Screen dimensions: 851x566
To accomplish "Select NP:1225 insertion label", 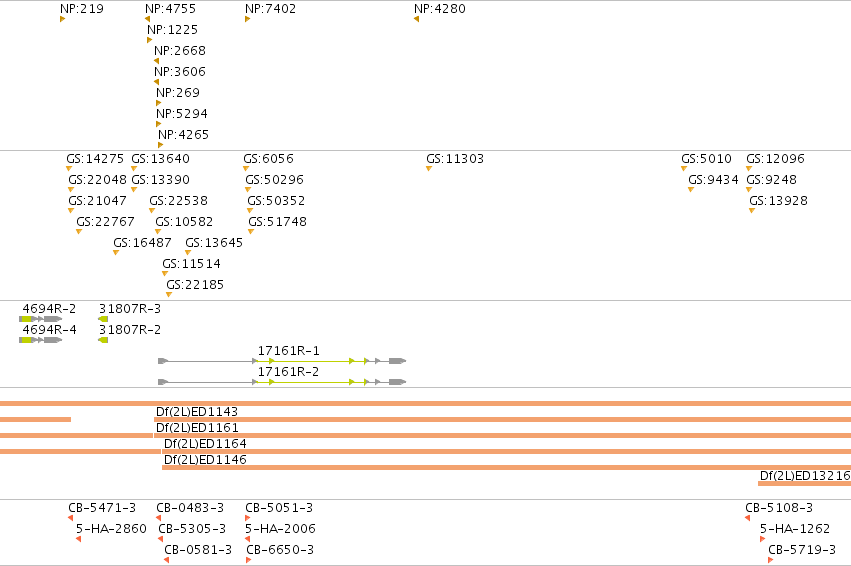I will (173, 30).
